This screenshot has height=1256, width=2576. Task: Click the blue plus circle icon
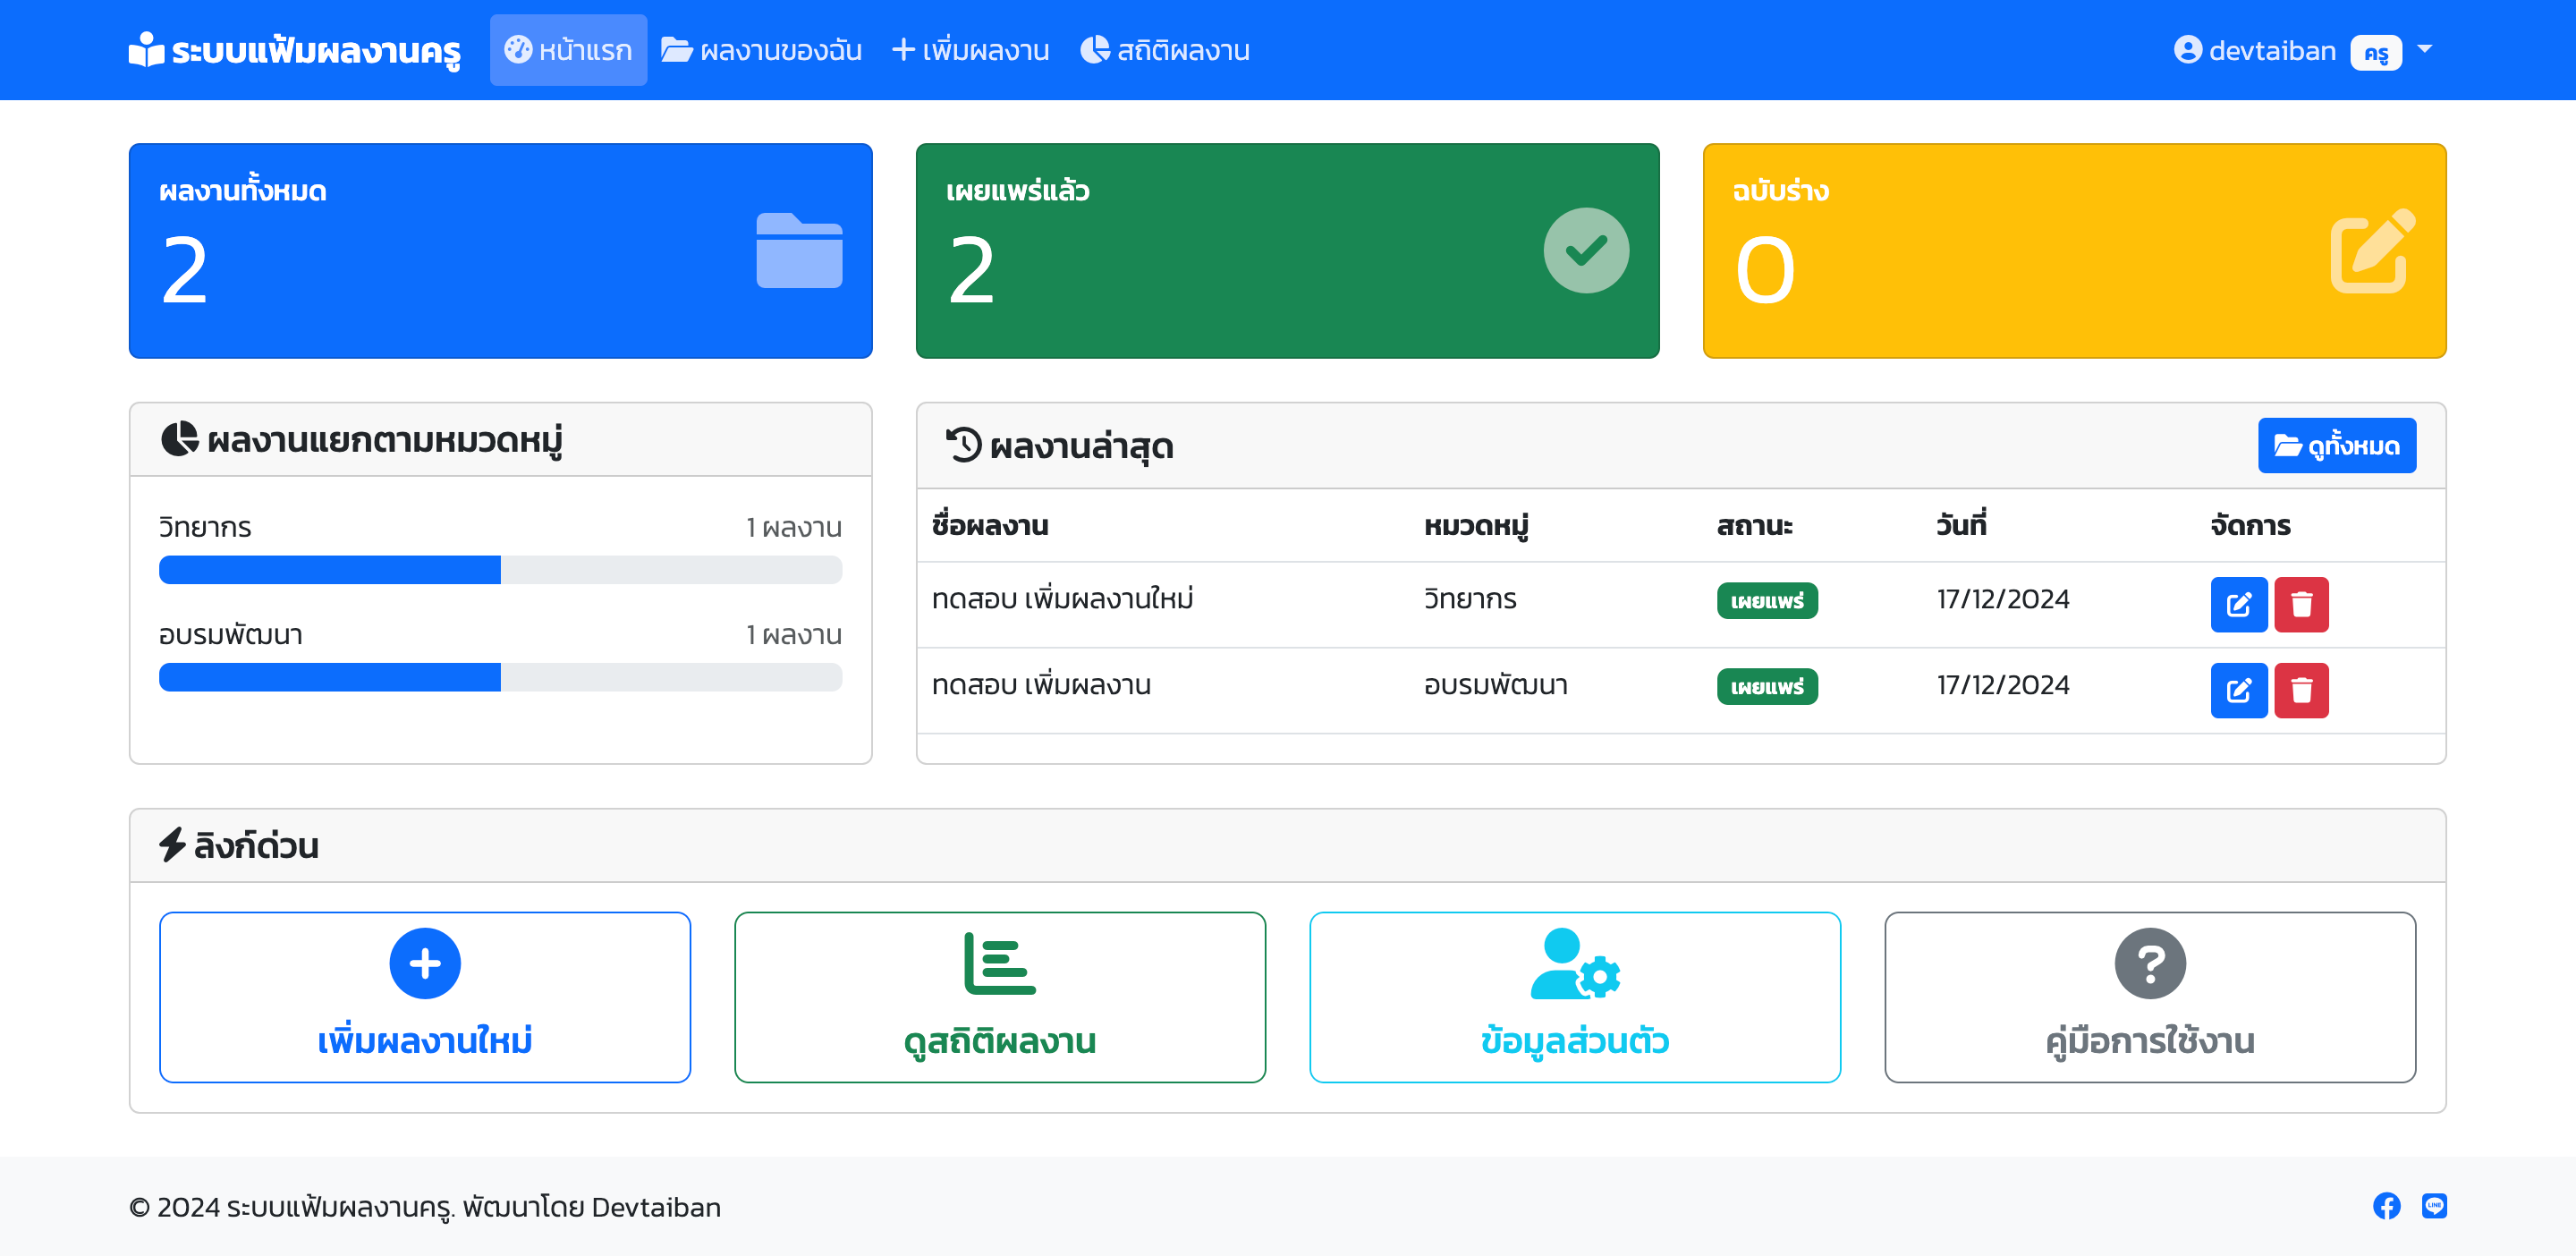[x=425, y=963]
